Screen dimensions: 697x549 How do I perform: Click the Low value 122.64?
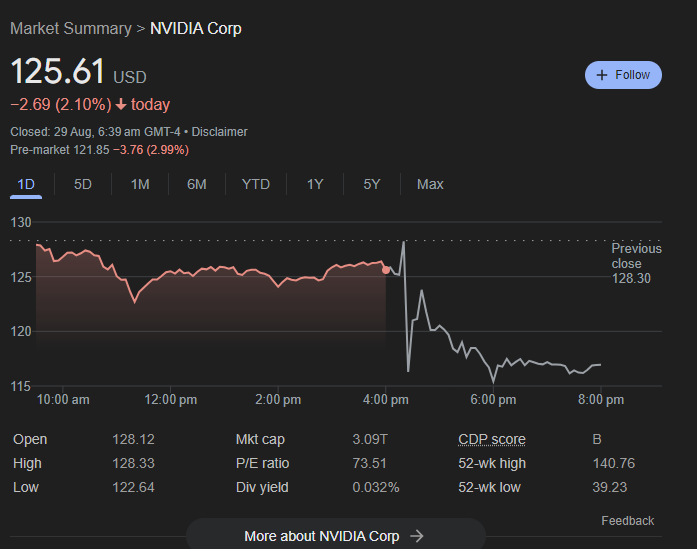coord(133,487)
